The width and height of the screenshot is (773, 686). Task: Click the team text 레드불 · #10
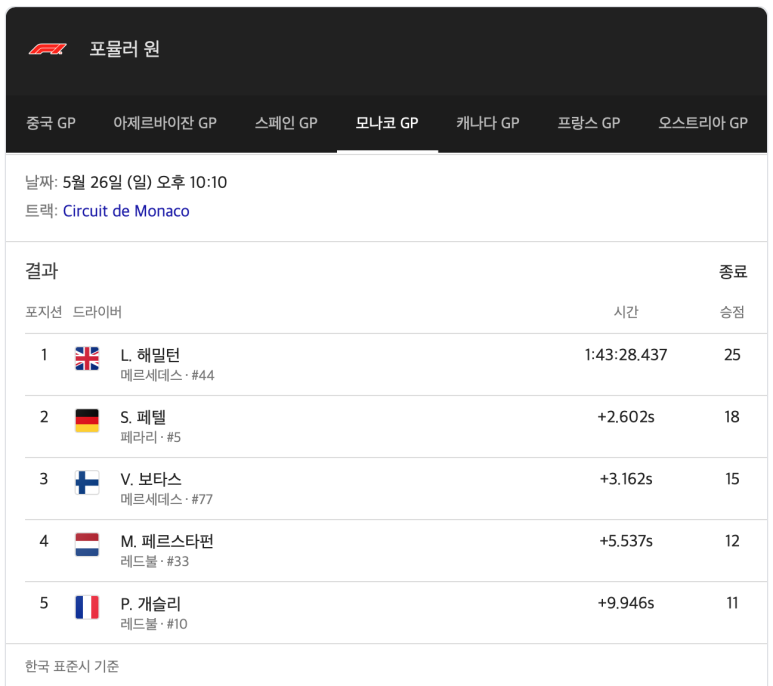click(x=154, y=624)
